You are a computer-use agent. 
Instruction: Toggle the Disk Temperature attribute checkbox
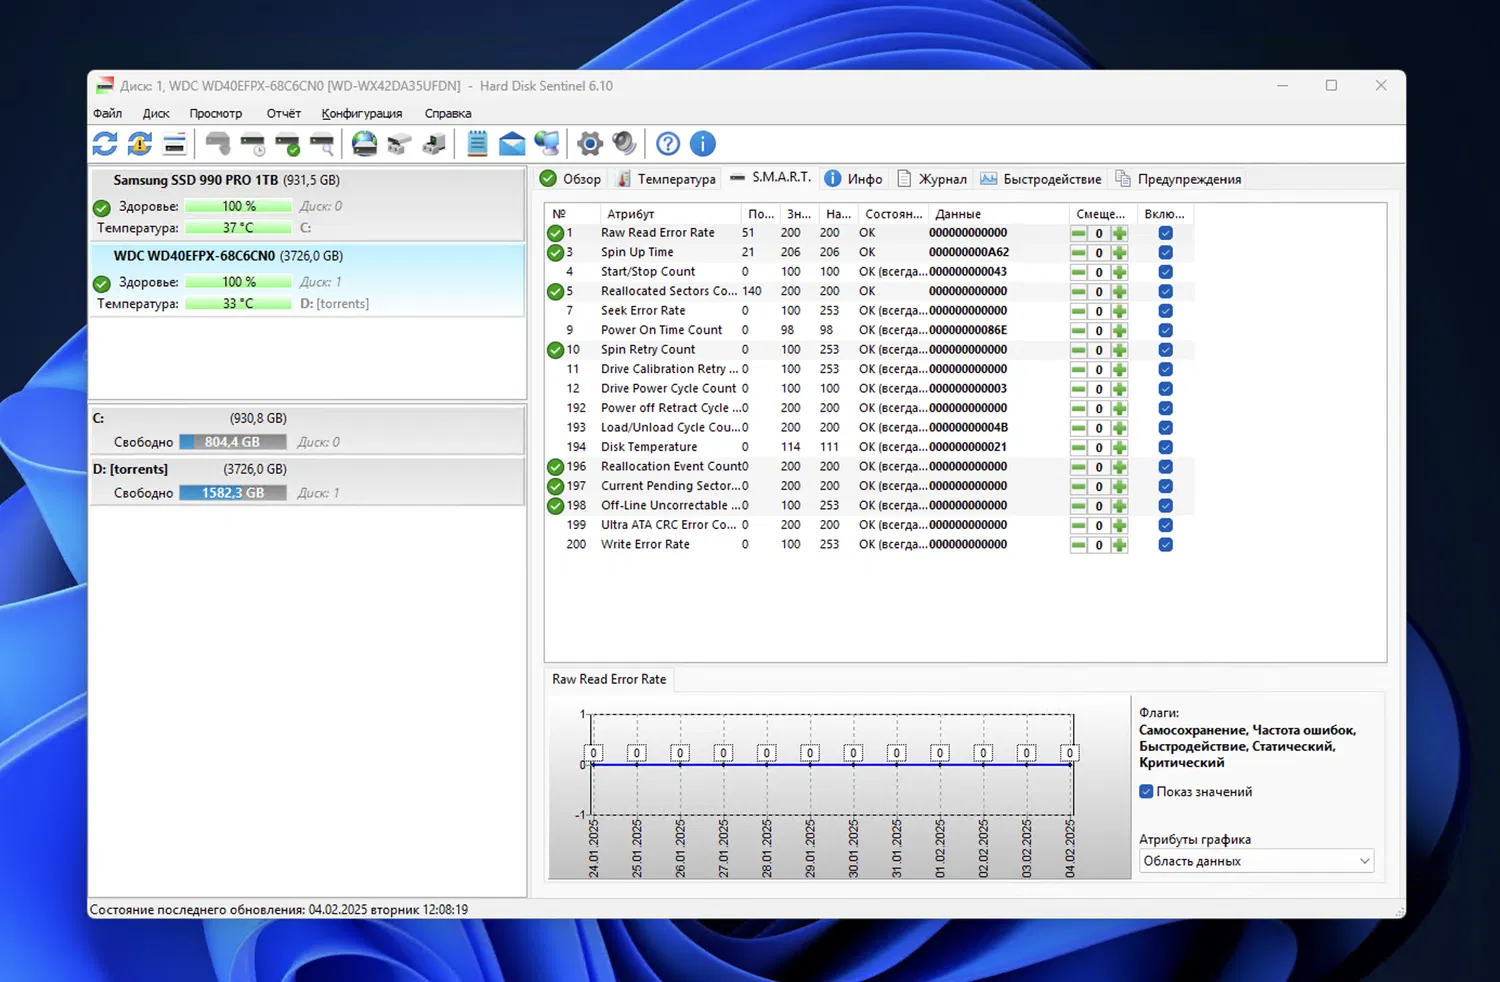pos(1165,448)
